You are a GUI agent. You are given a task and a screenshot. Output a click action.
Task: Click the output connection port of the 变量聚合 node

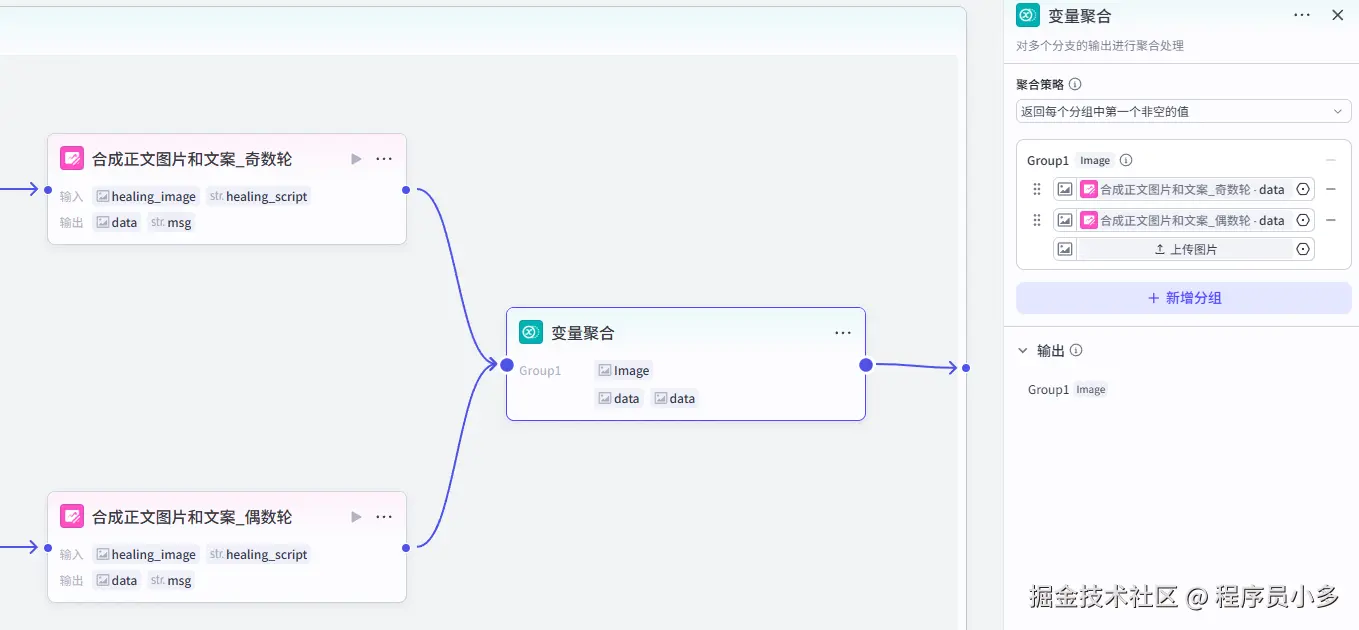[x=867, y=364]
